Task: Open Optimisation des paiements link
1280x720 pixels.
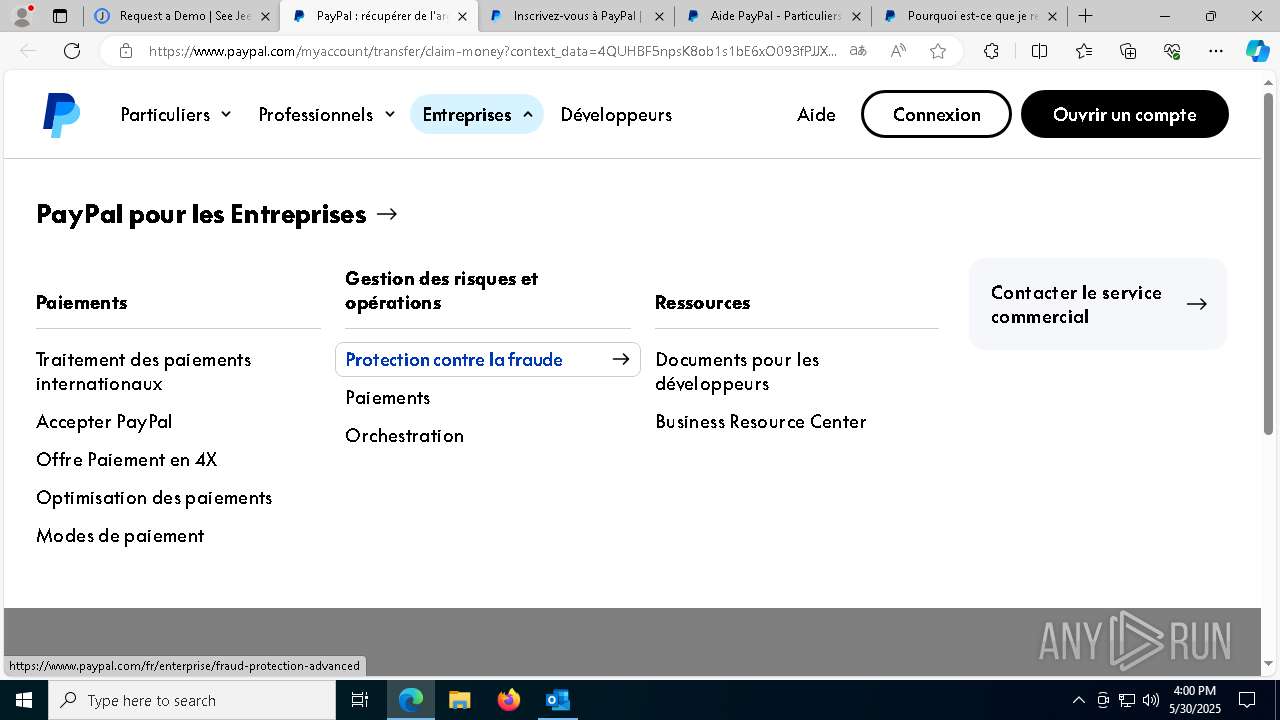Action: pyautogui.click(x=154, y=497)
